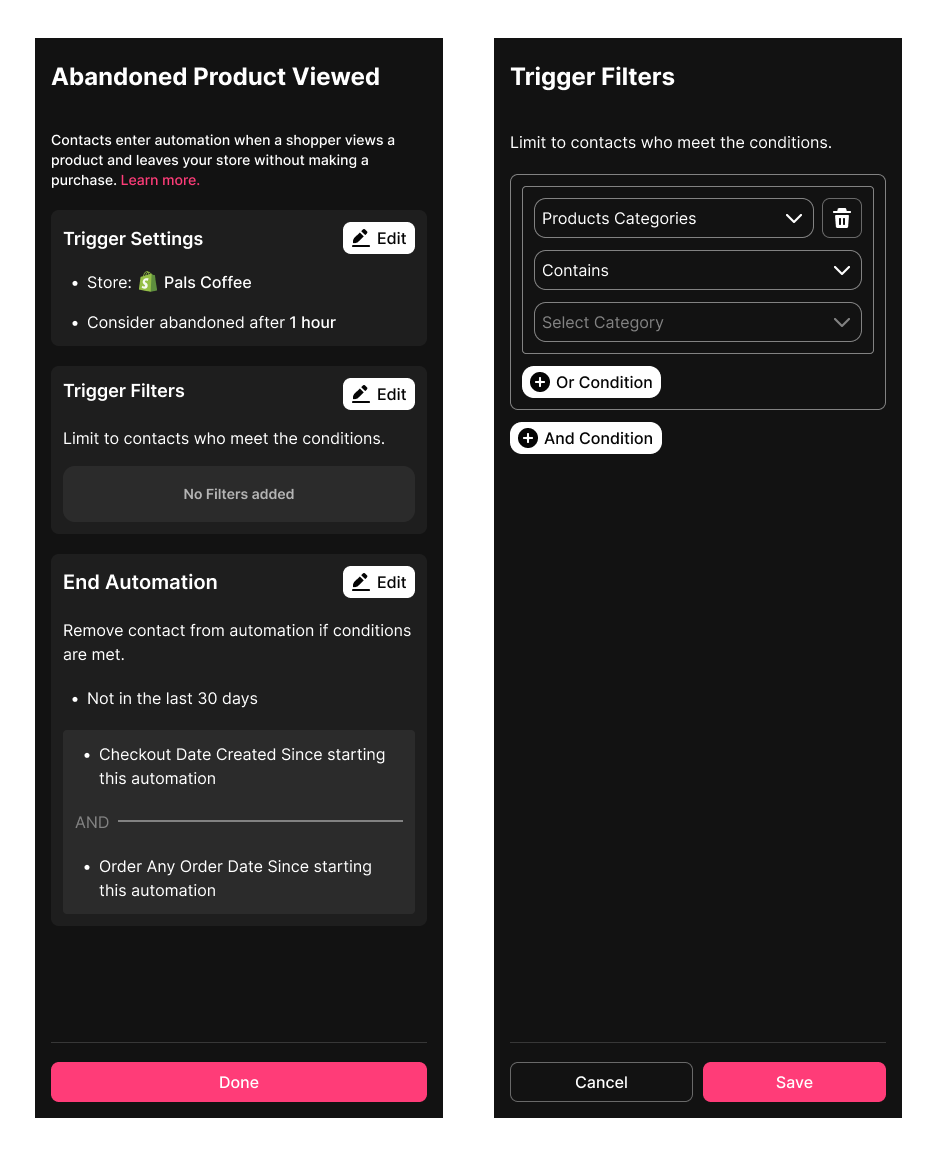This screenshot has height=1167, width=947.
Task: Click the pencil icon in the Trigger Filters card
Action: pos(361,394)
